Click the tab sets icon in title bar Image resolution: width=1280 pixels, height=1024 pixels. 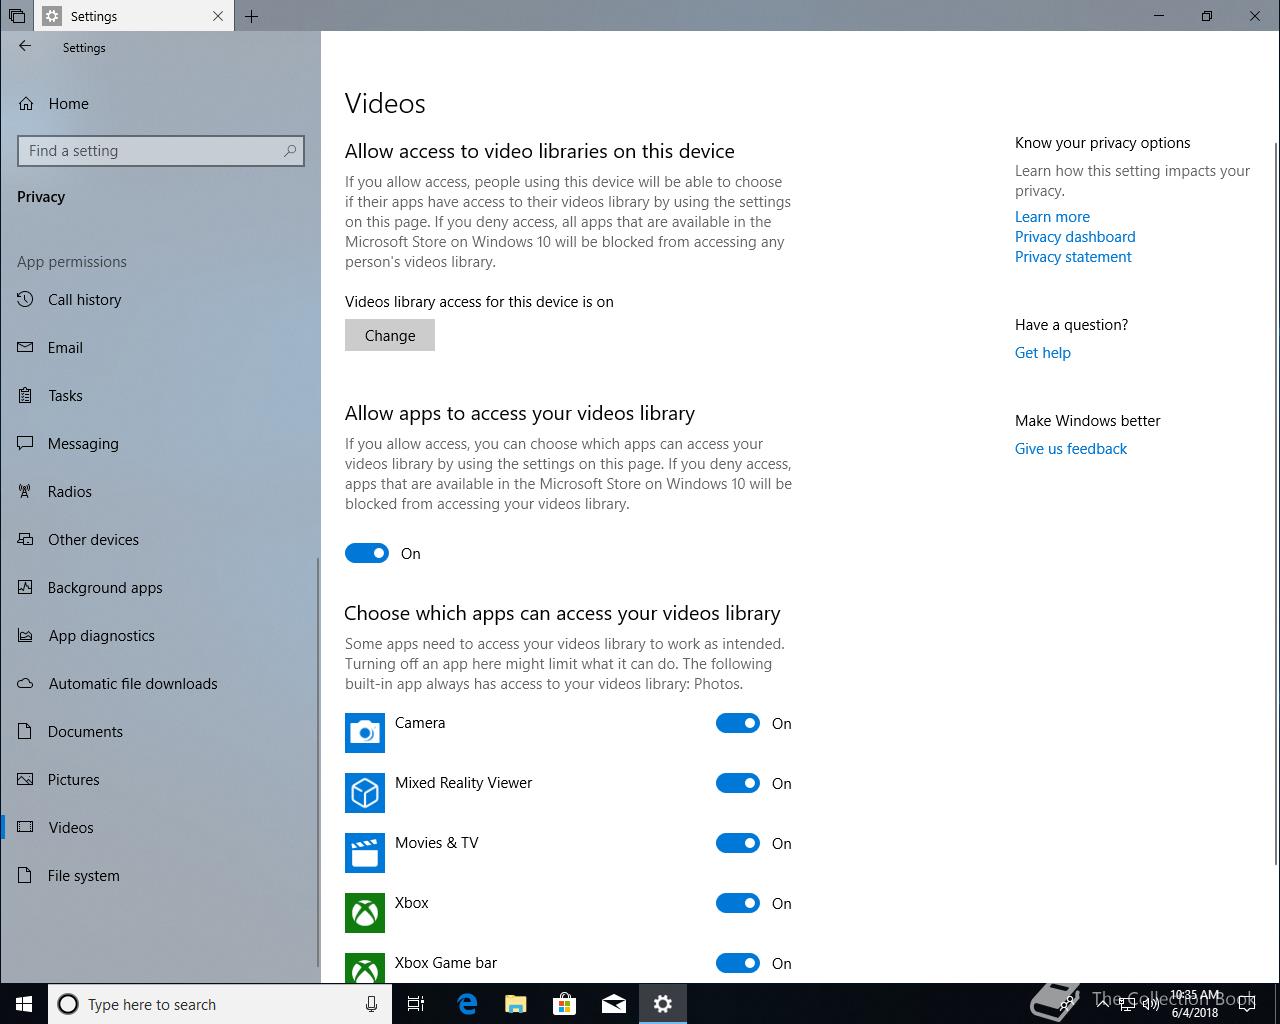[x=17, y=16]
